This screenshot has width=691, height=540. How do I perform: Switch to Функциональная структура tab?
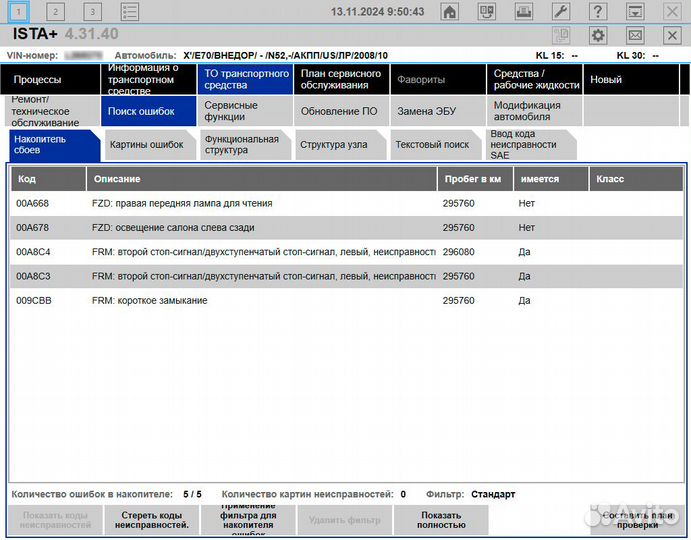(245, 145)
